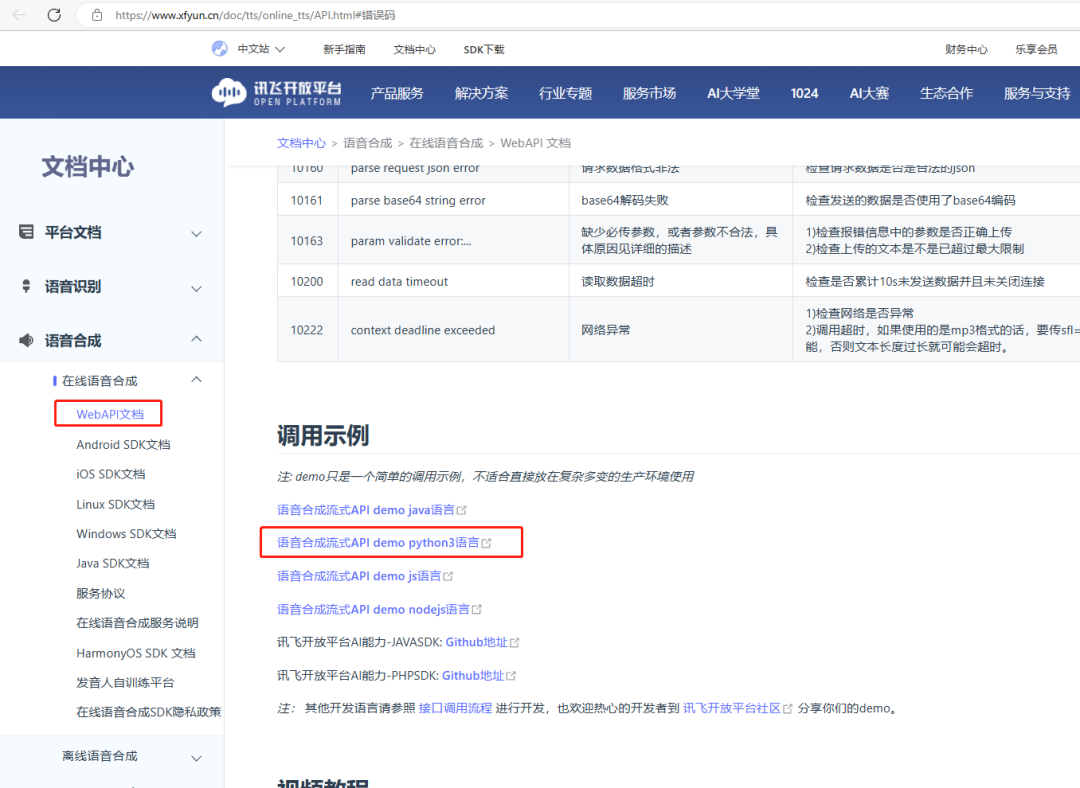Click the globe icon beside 中文站
This screenshot has width=1080, height=788.
tap(220, 49)
